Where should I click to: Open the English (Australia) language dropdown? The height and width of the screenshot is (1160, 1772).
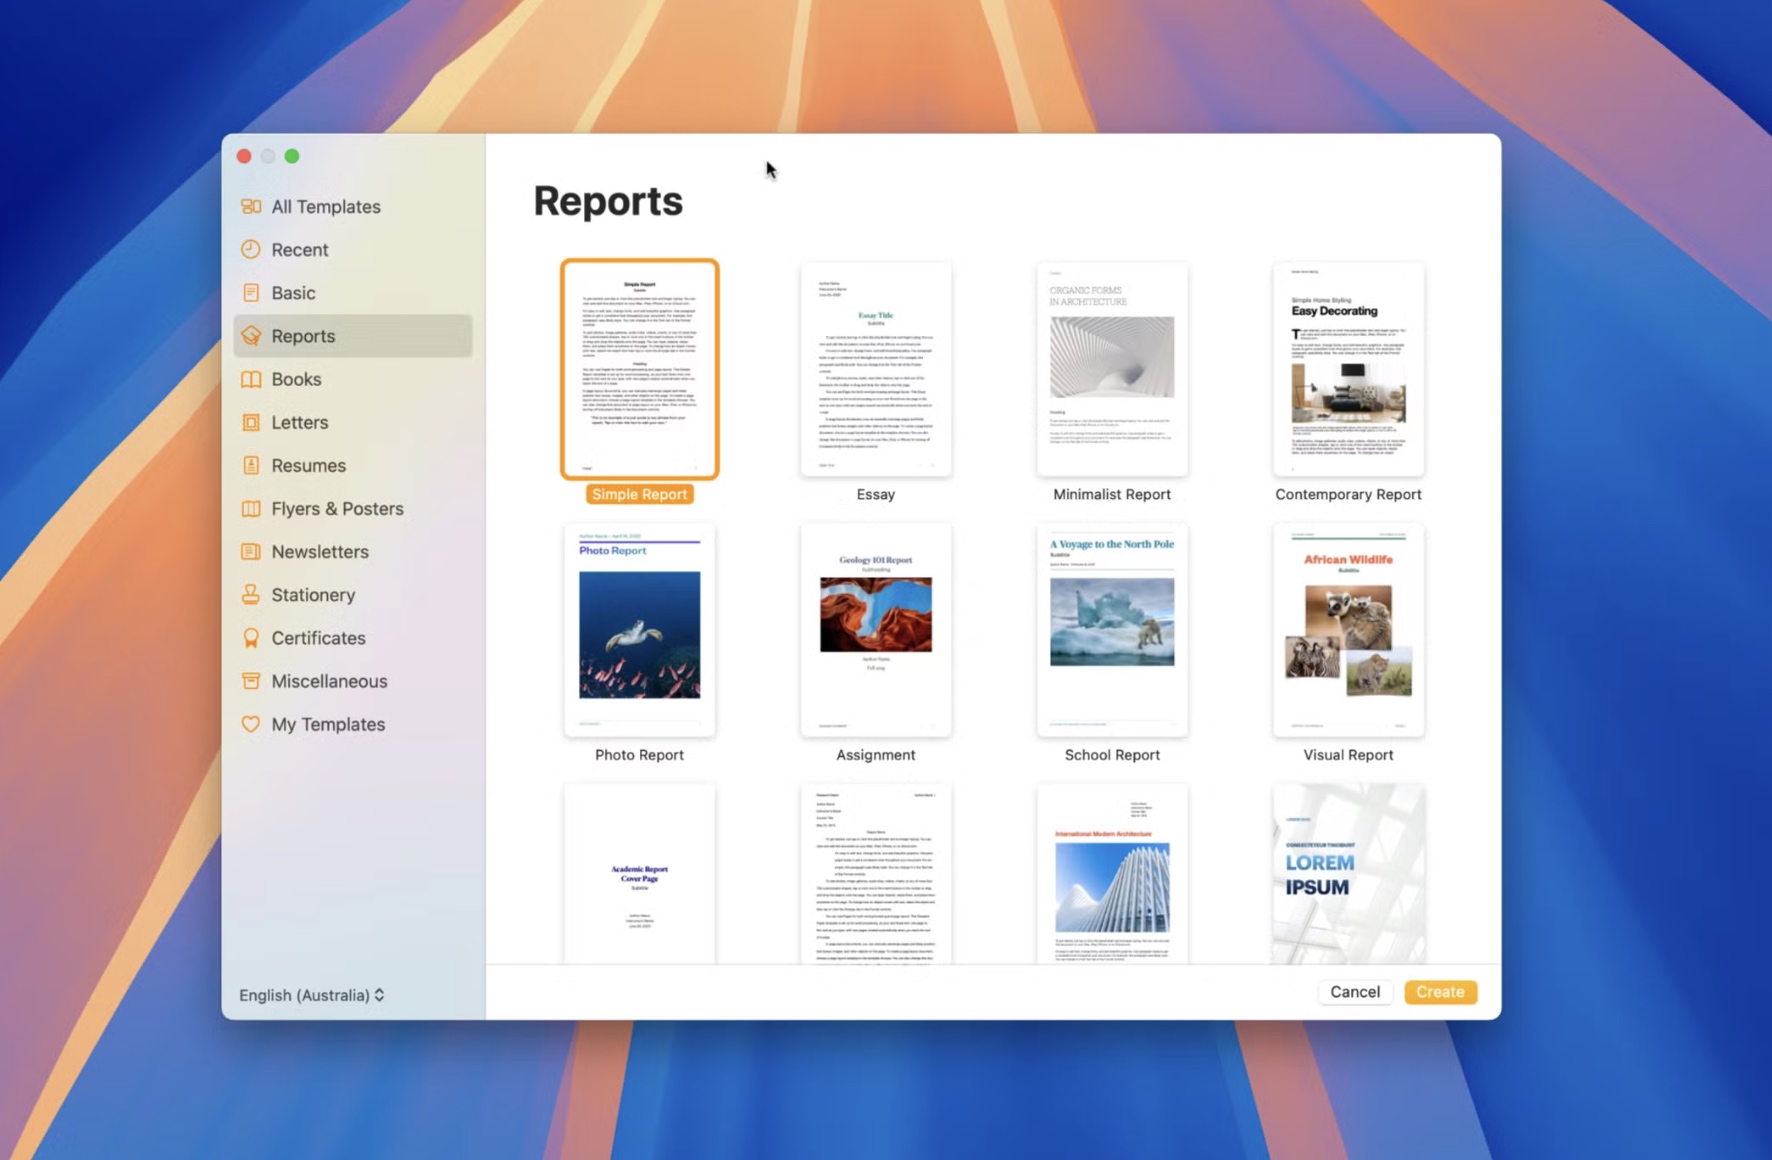pos(311,995)
